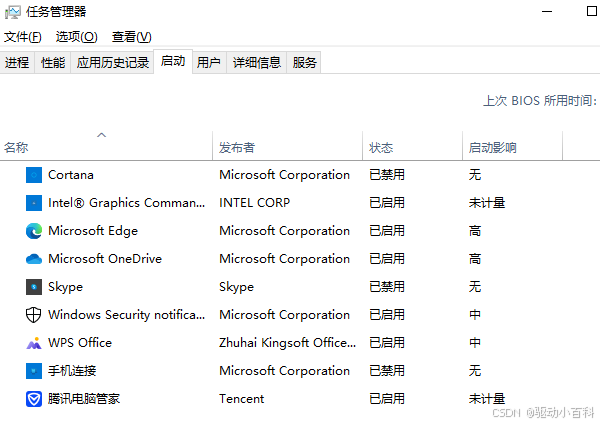Click Microsoft Edge's 高 startup impact cell
The width and height of the screenshot is (600, 424).
475,231
